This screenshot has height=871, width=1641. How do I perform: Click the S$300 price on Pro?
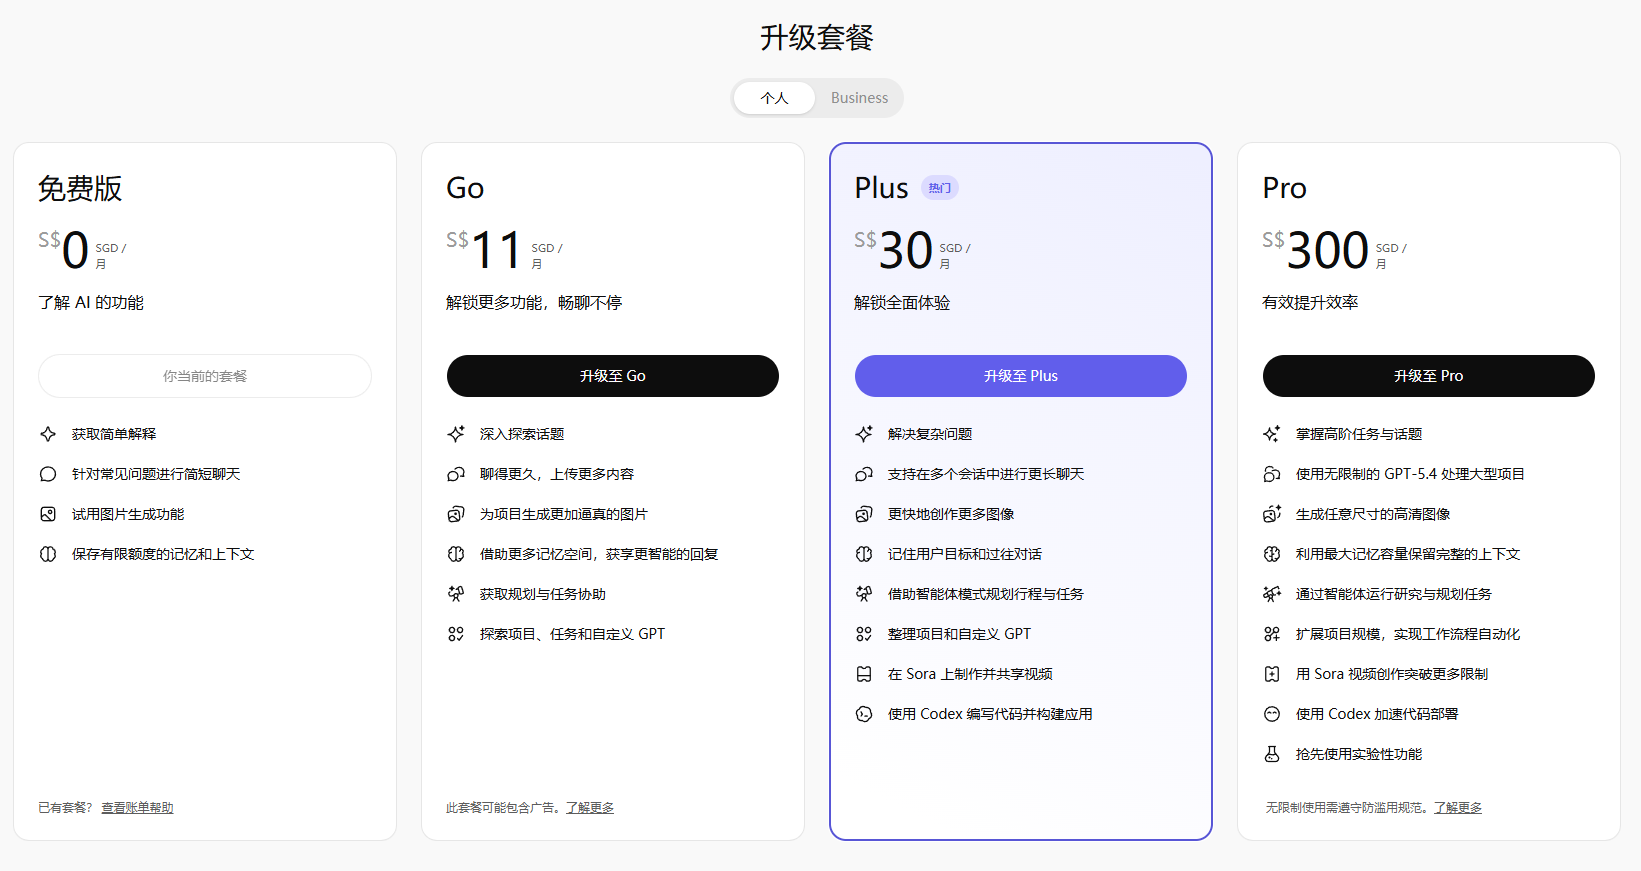(1316, 250)
